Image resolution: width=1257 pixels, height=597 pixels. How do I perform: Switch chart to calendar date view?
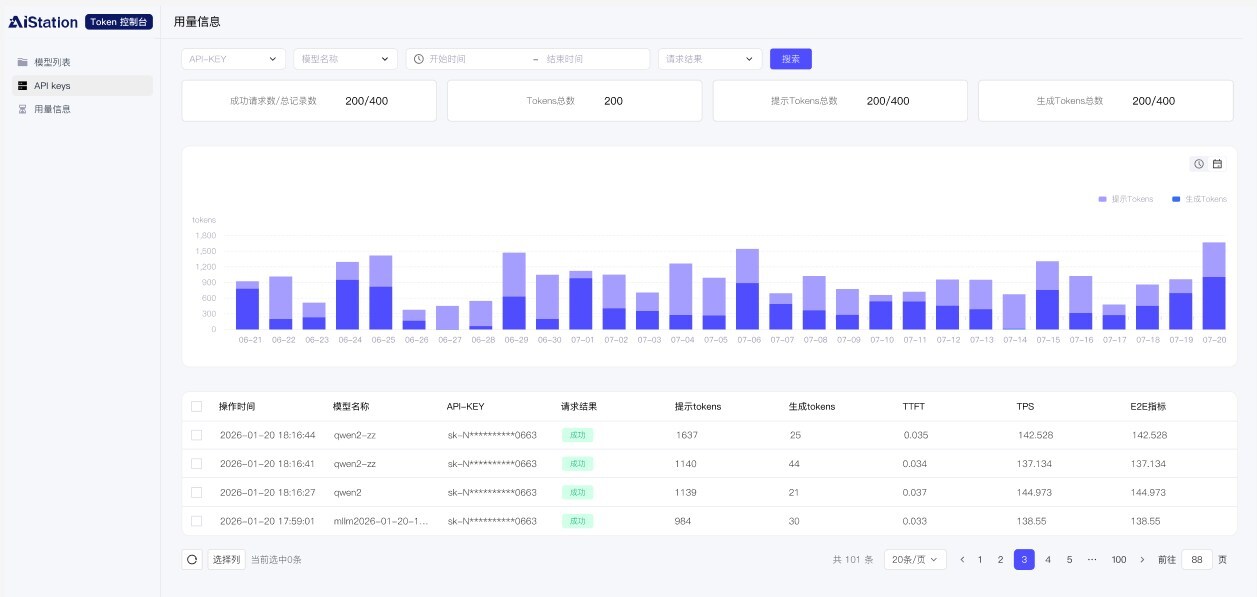tap(1217, 164)
